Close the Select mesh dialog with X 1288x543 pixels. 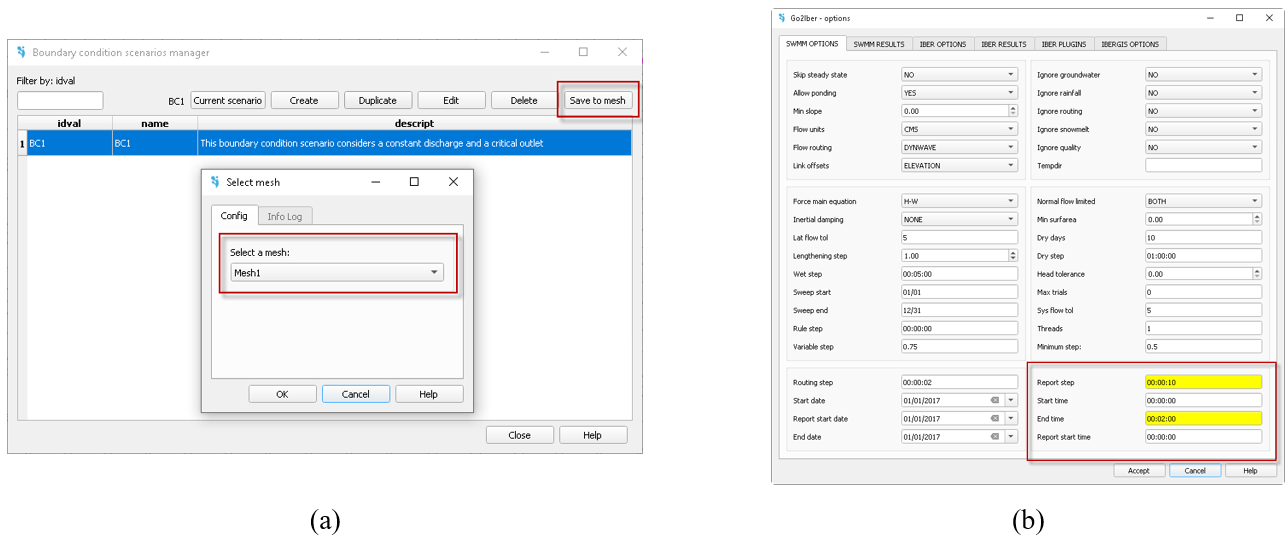tap(453, 182)
